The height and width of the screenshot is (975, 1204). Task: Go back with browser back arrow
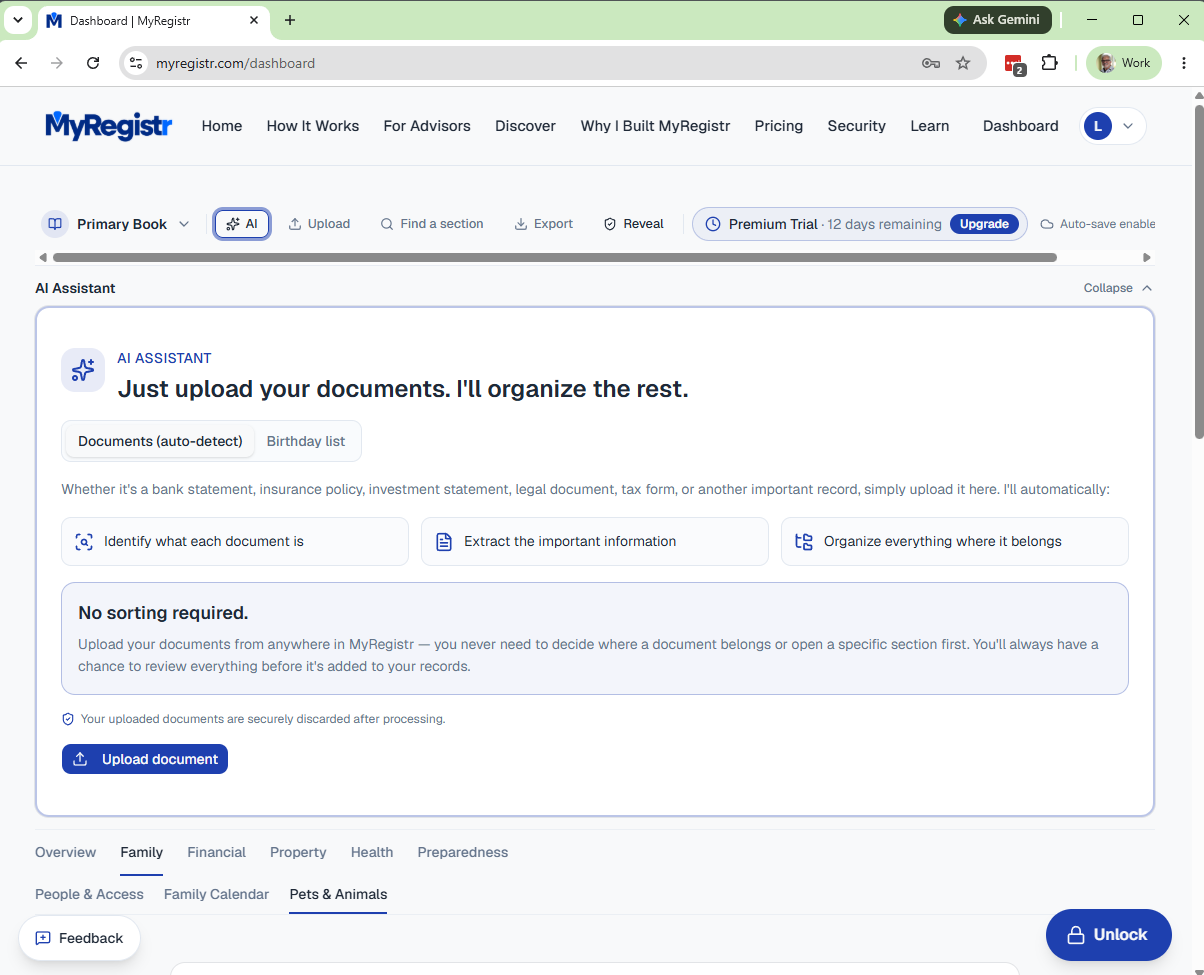pyautogui.click(x=21, y=63)
